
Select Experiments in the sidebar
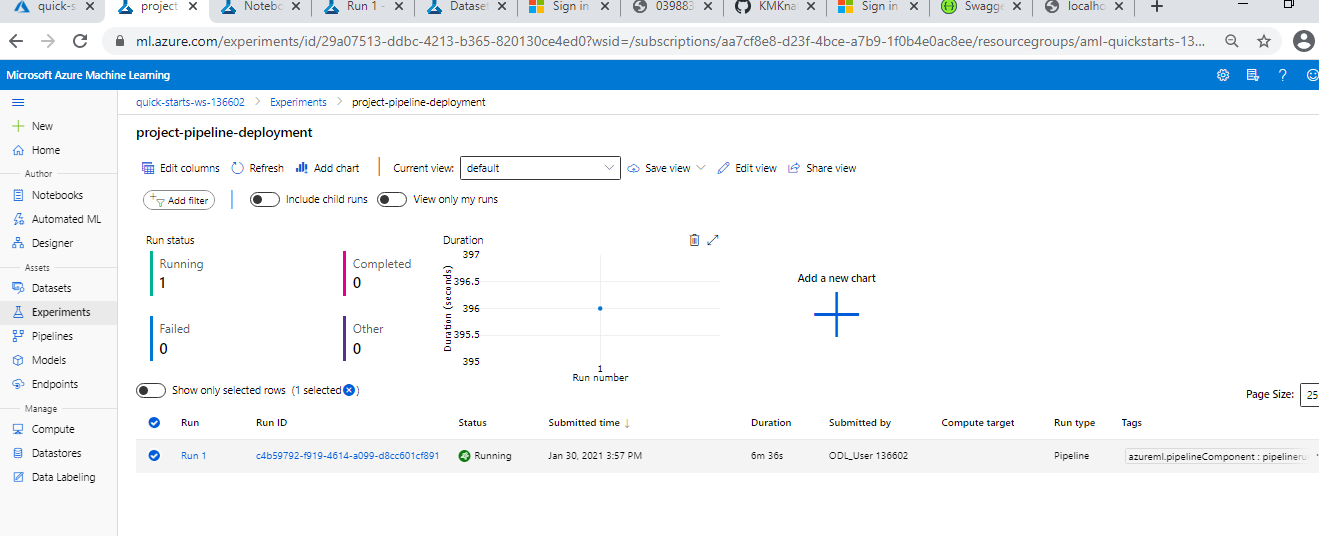(x=58, y=312)
